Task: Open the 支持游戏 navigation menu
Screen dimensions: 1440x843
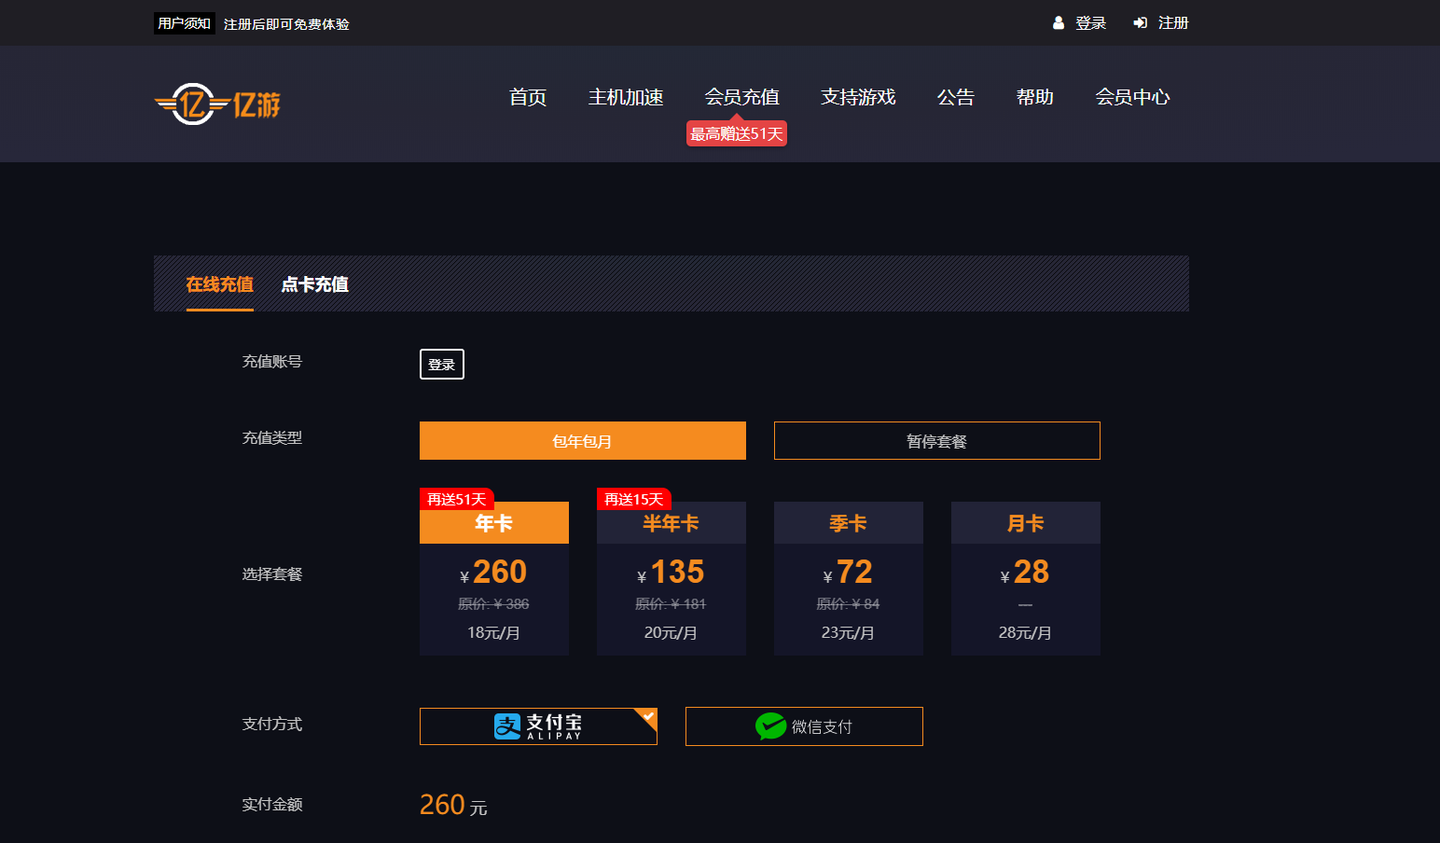Action: point(858,97)
